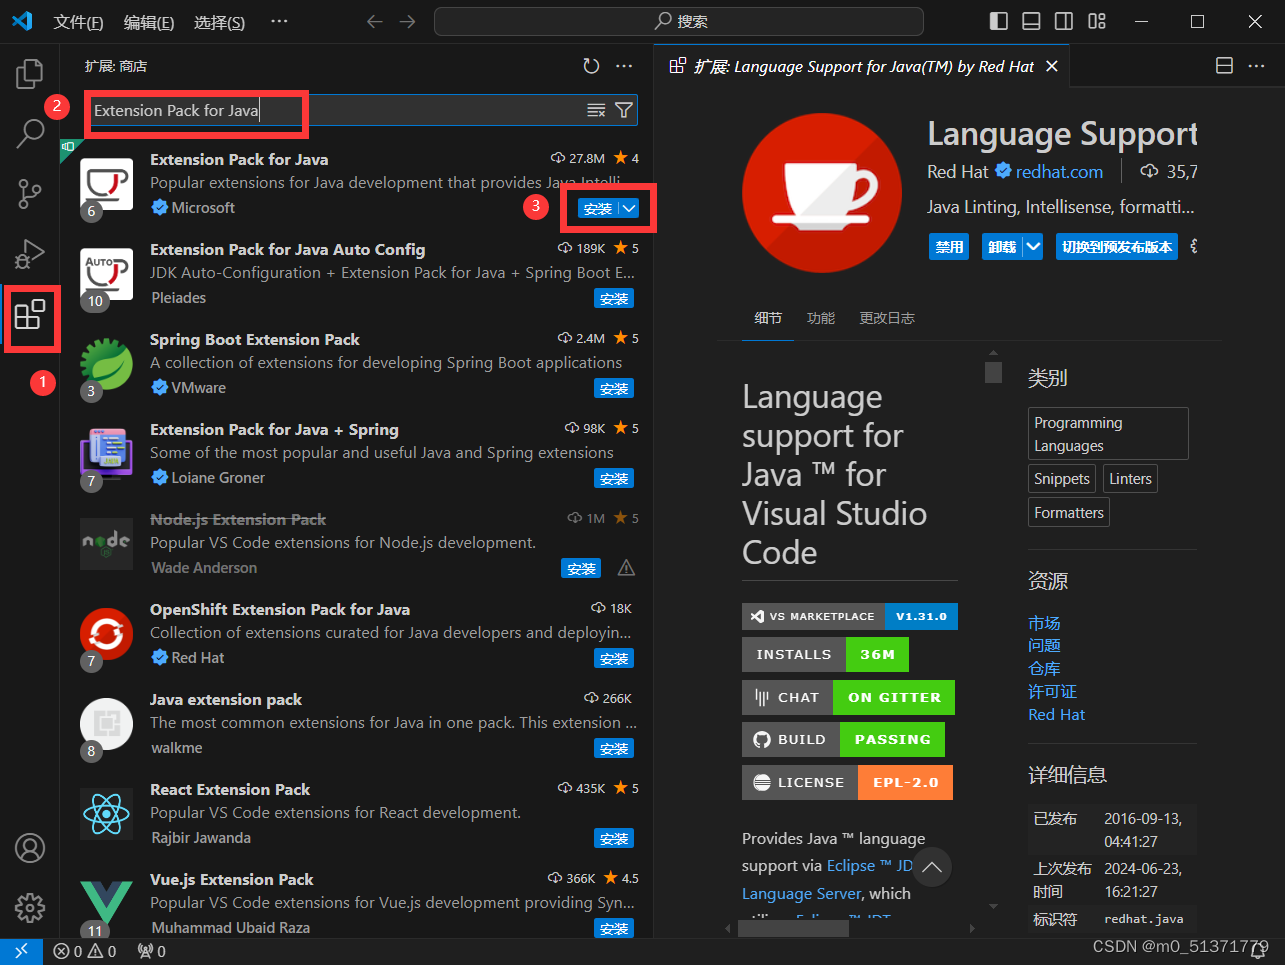Viewport: 1285px width, 965px height.
Task: Disable the extension with 禁用 button
Action: 949,247
